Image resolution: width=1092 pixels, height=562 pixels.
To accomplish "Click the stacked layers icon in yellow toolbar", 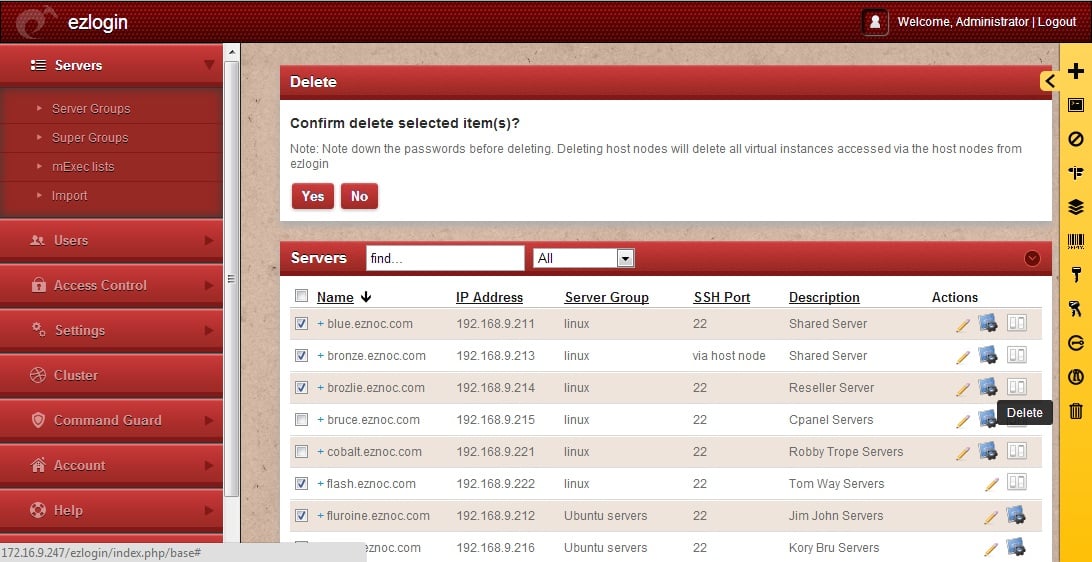I will click(1075, 207).
